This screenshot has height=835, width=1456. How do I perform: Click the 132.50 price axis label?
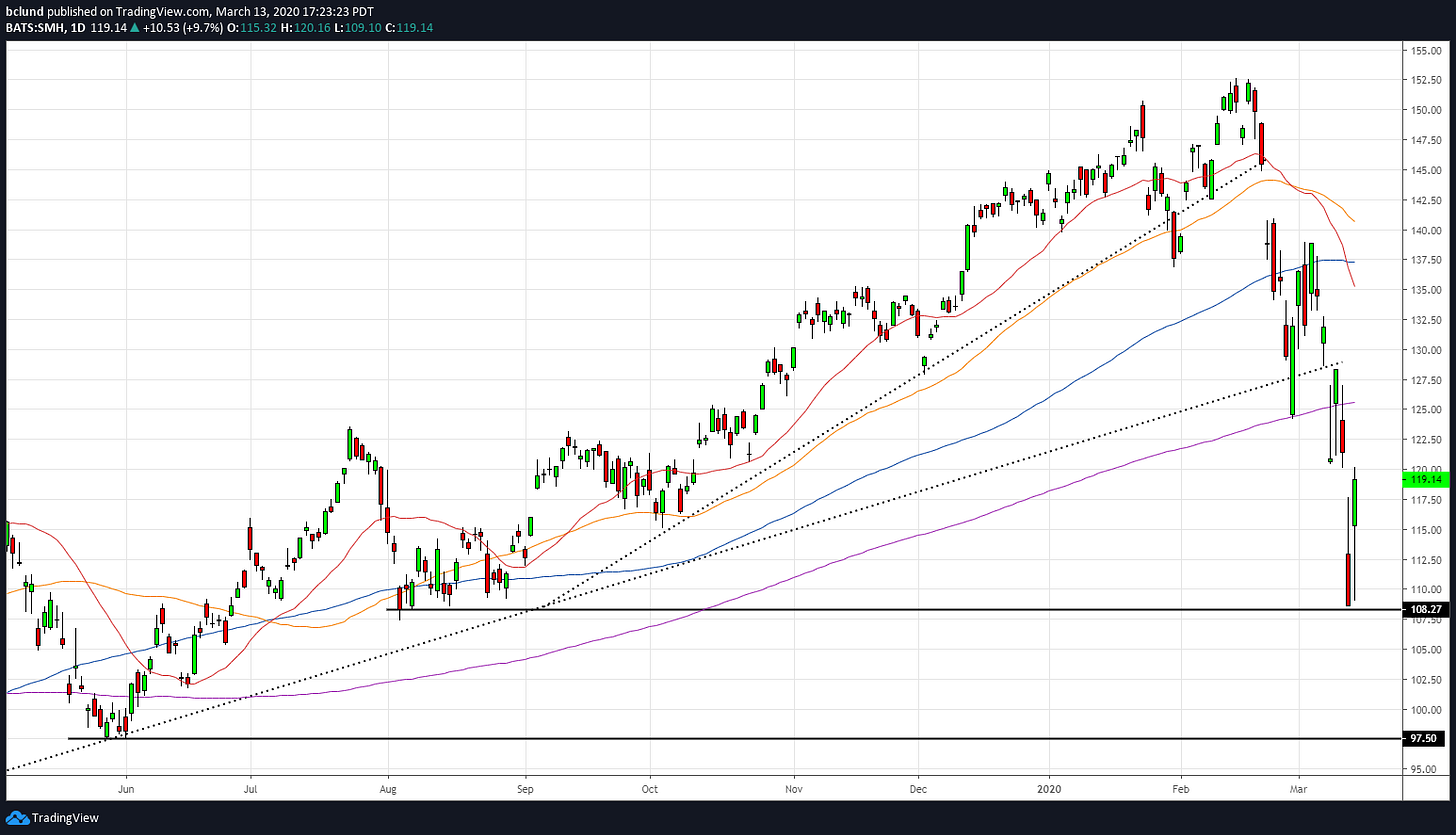pos(1426,320)
